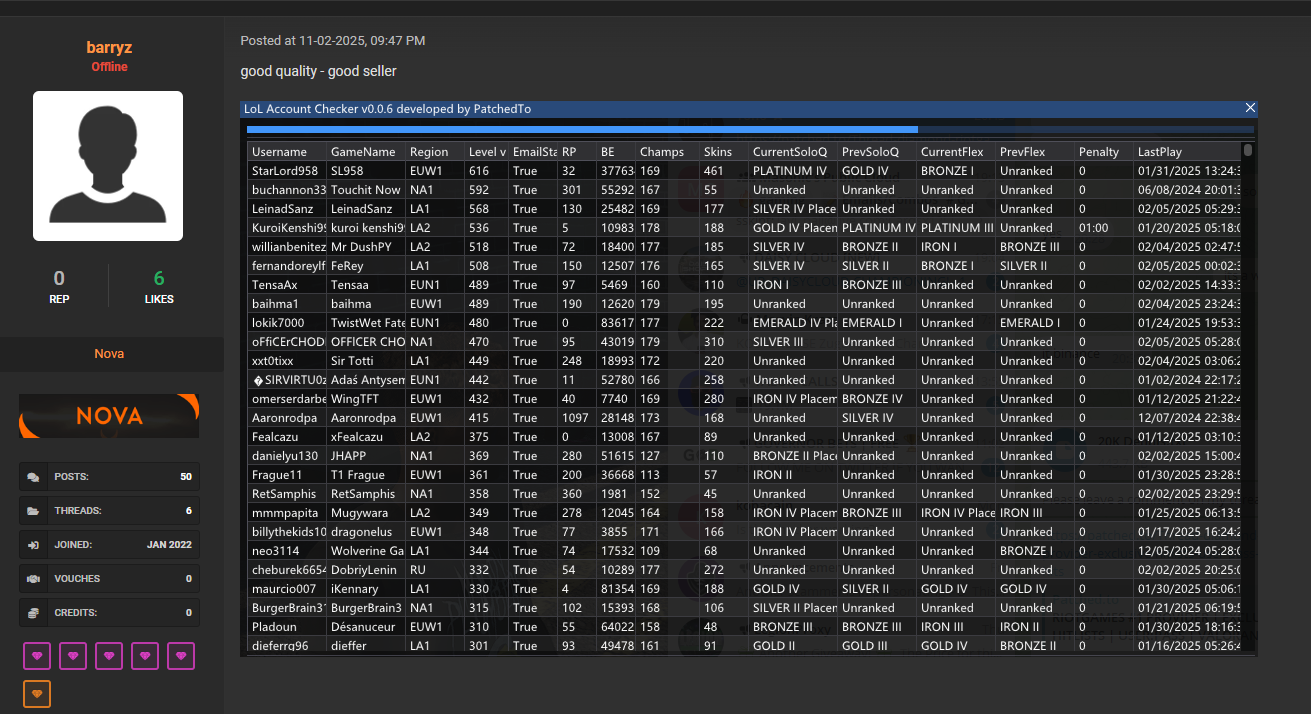This screenshot has height=714, width=1311.
Task: Close the LoL Account Checker window
Action: (1249, 108)
